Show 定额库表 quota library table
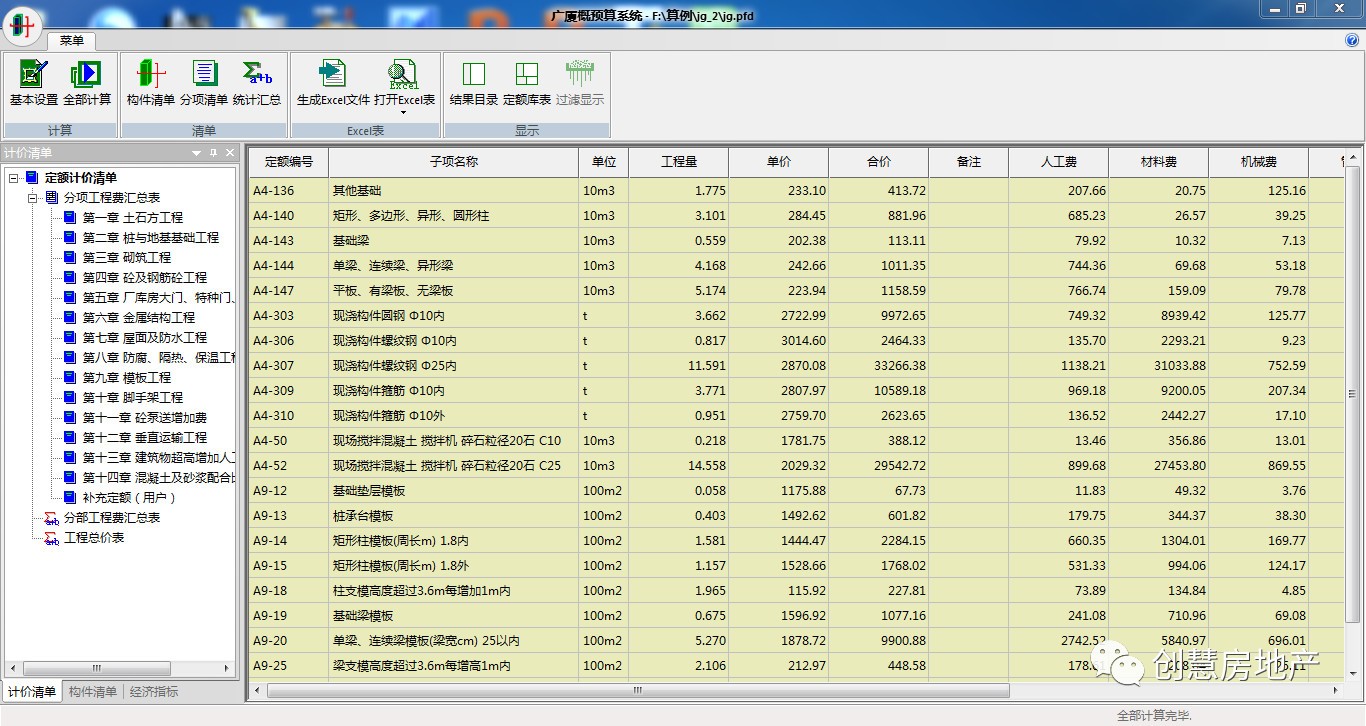The image size is (1366, 726). point(527,83)
